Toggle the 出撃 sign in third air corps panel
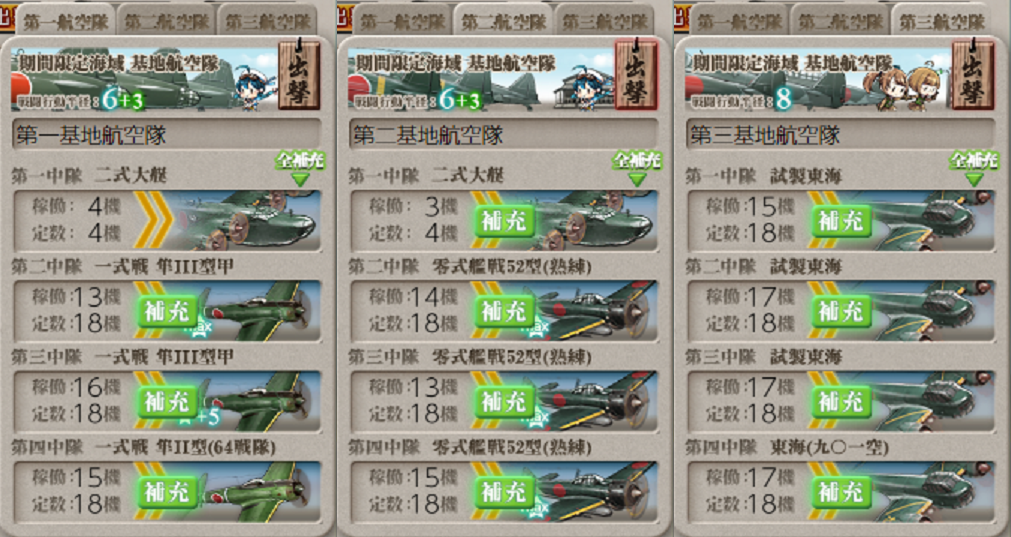The image size is (1011, 537). (973, 75)
